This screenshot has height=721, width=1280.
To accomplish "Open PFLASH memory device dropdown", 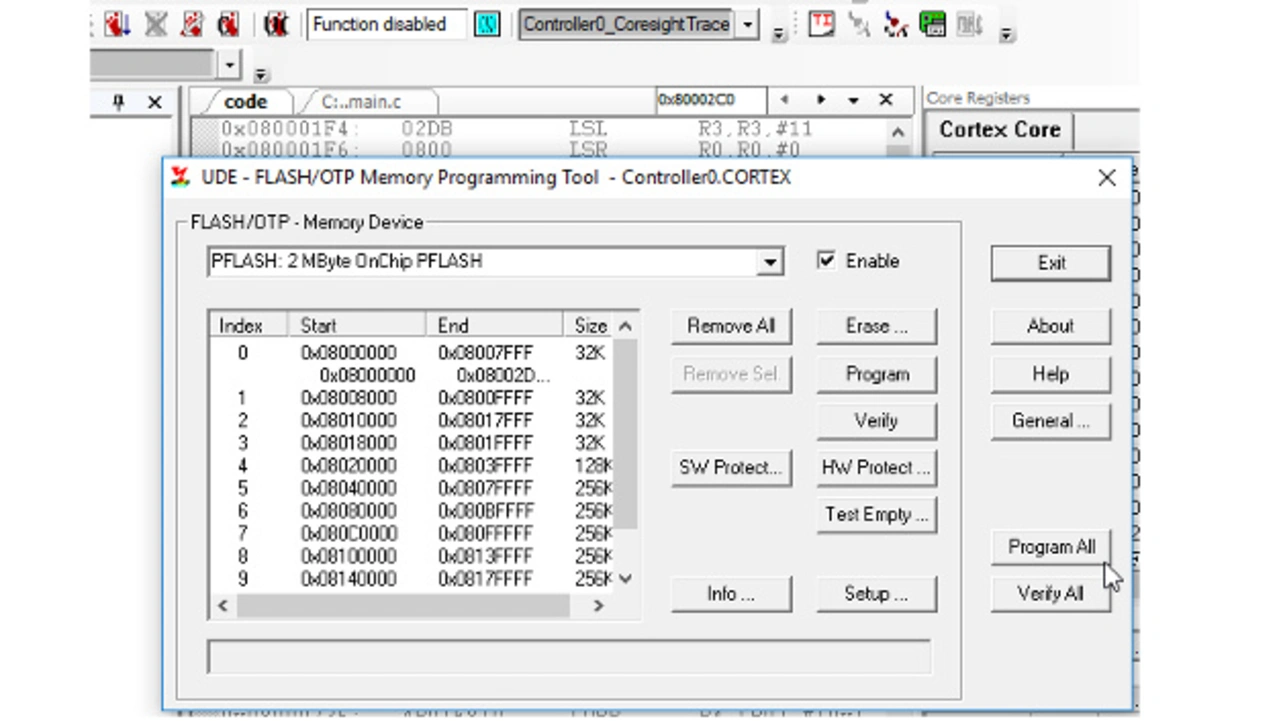I will tap(769, 262).
